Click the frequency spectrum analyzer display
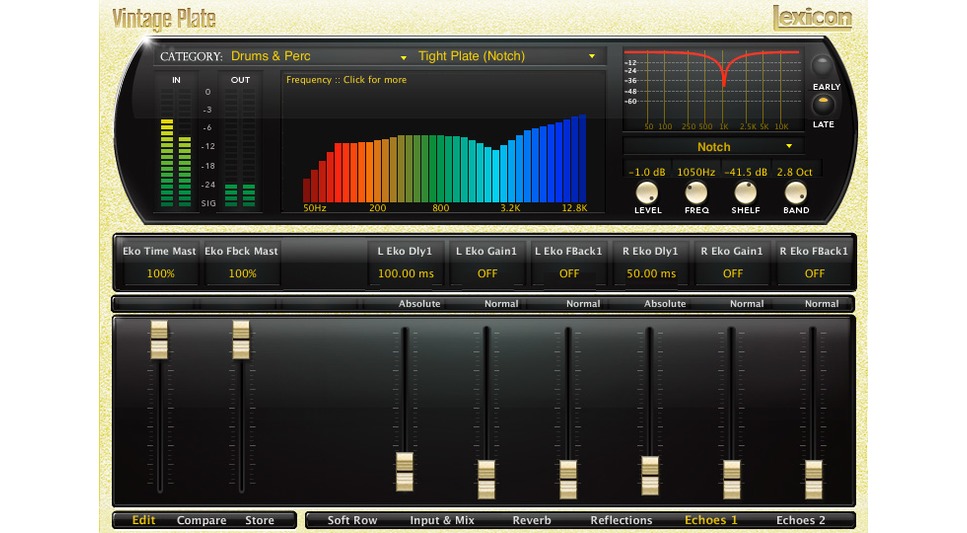The width and height of the screenshot is (967, 533). (443, 142)
